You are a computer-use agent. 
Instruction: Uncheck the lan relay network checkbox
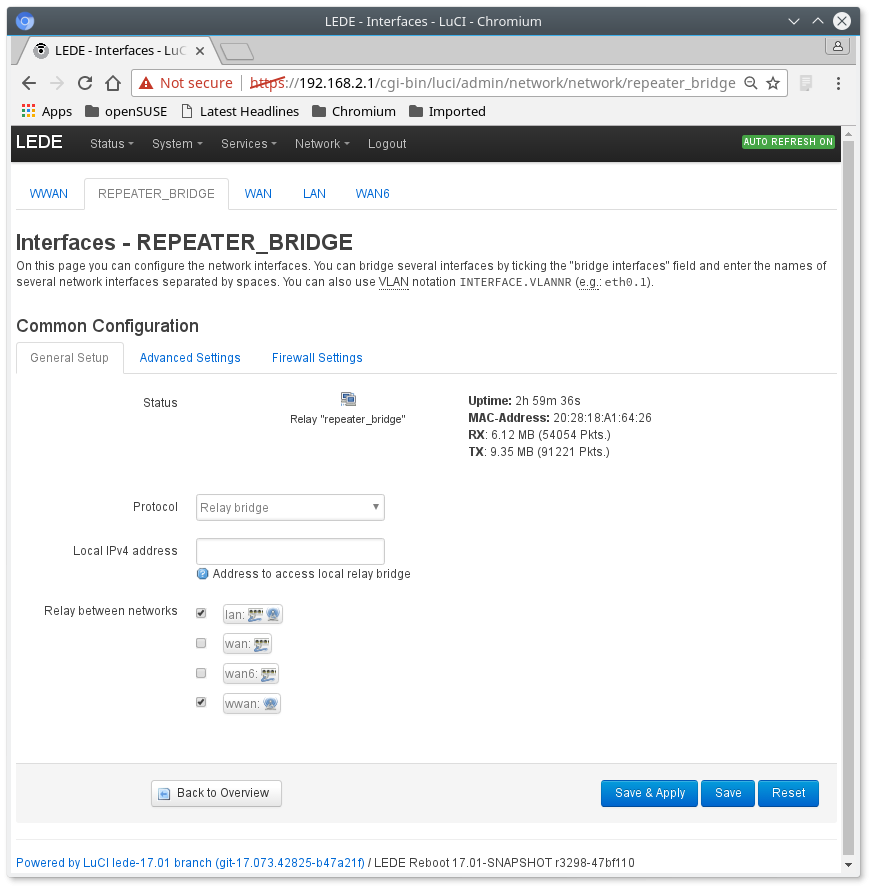click(201, 613)
